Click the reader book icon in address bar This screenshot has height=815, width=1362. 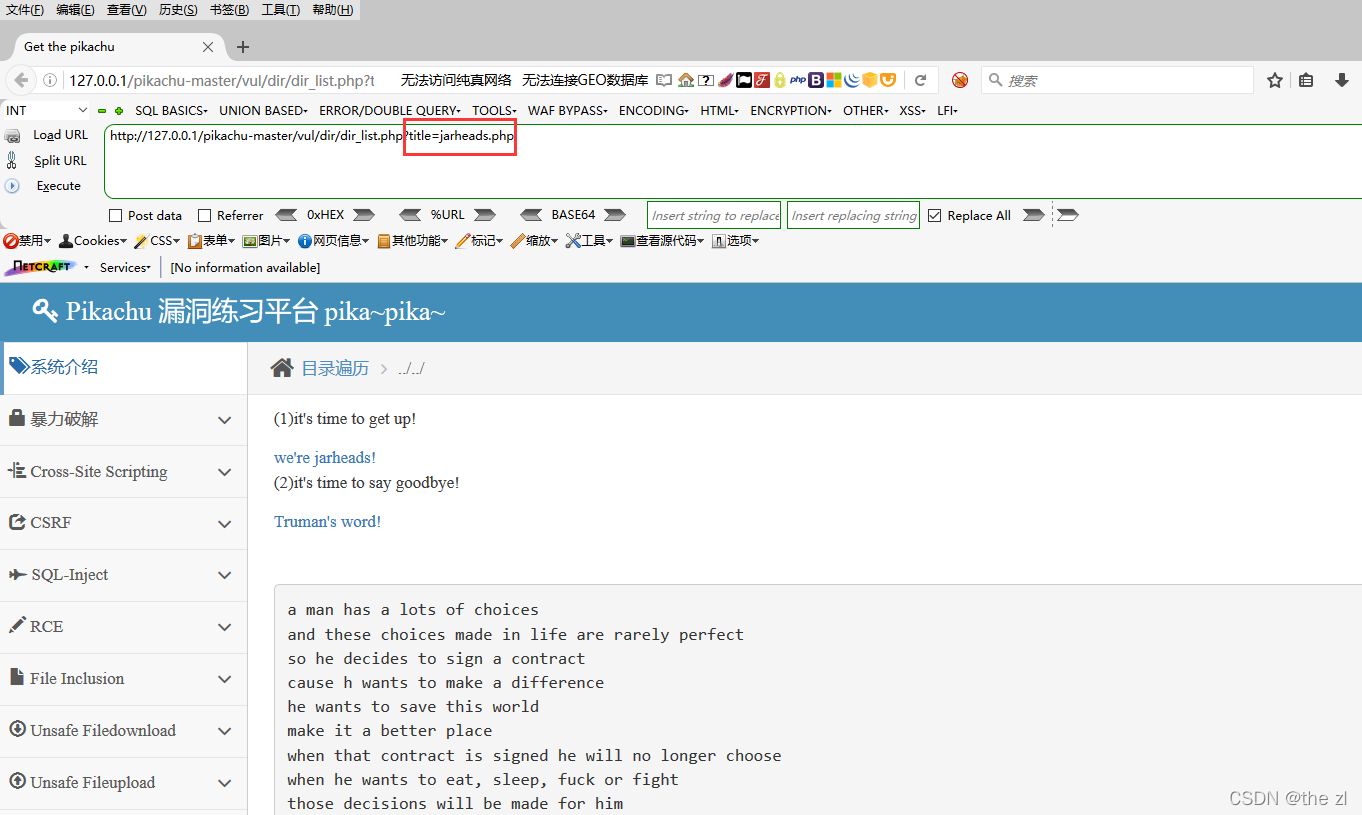coord(664,80)
